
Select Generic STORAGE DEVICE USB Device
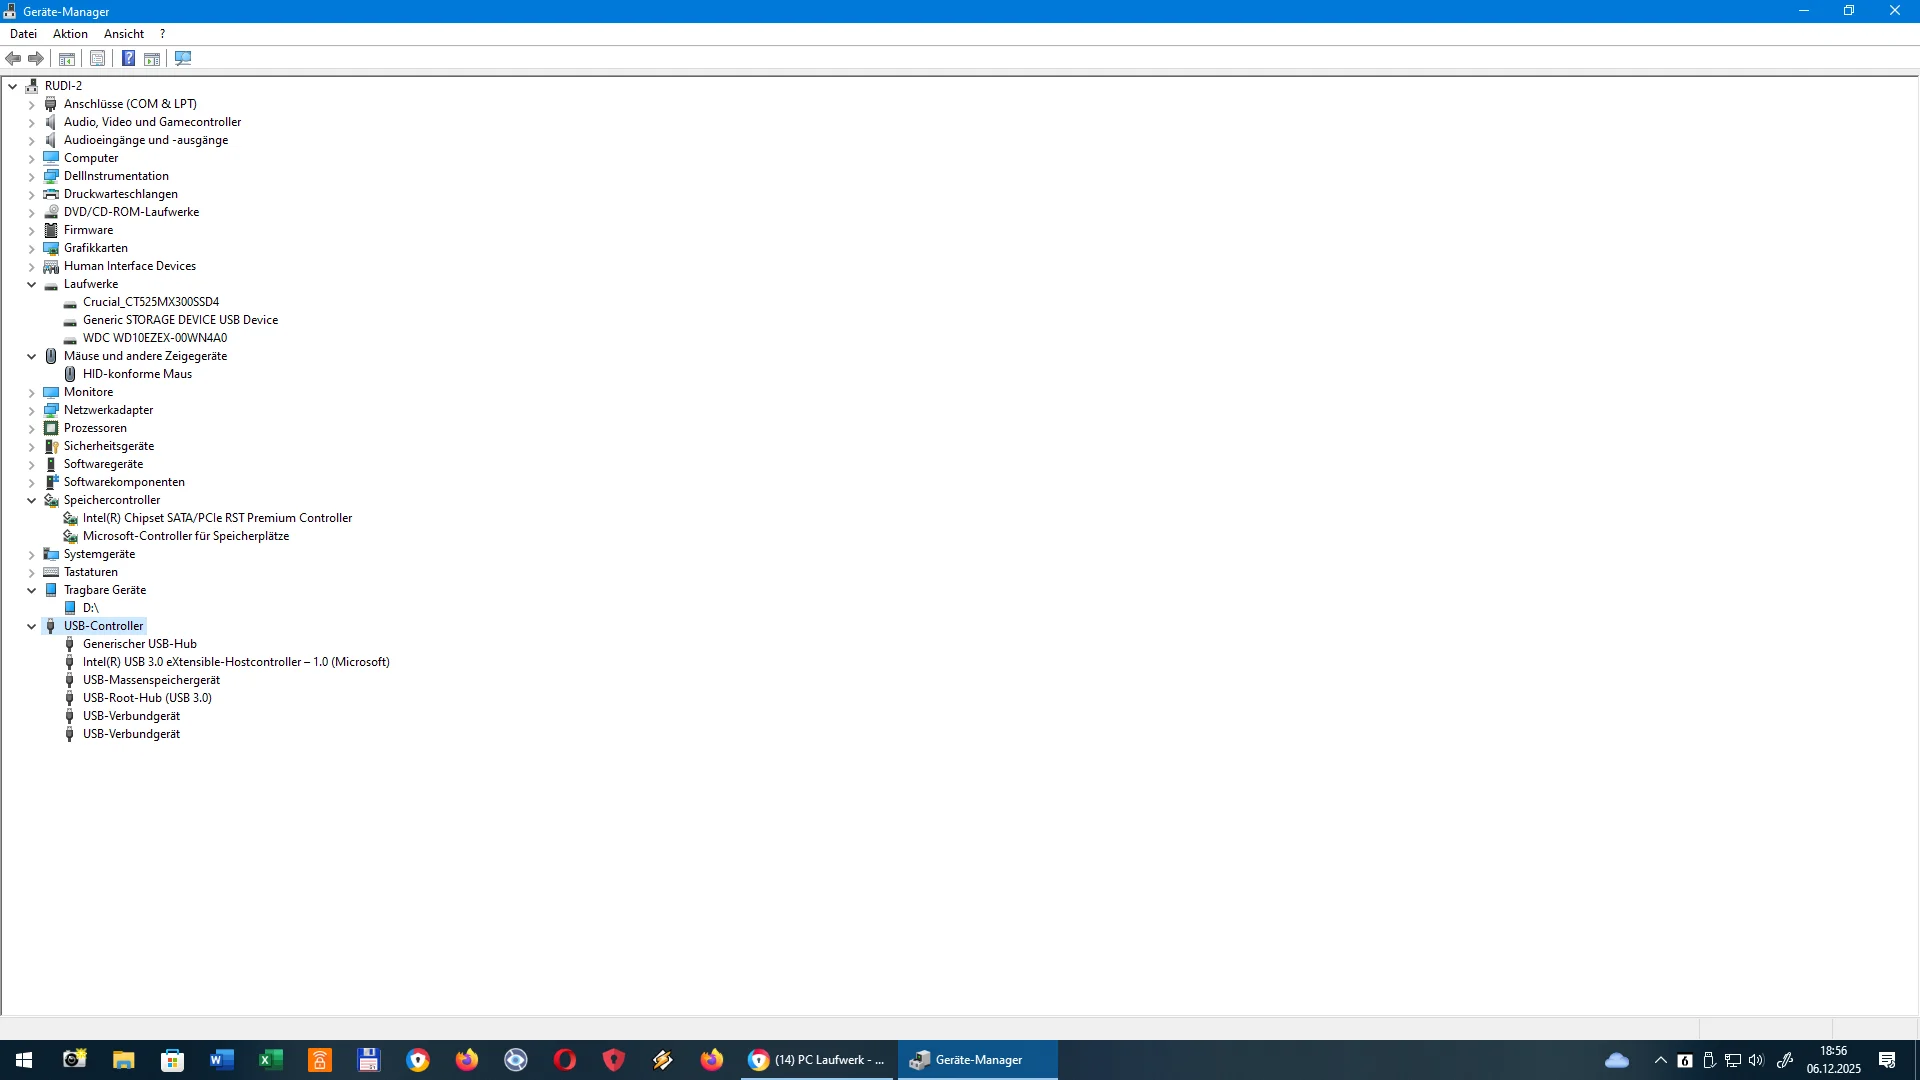tap(180, 320)
